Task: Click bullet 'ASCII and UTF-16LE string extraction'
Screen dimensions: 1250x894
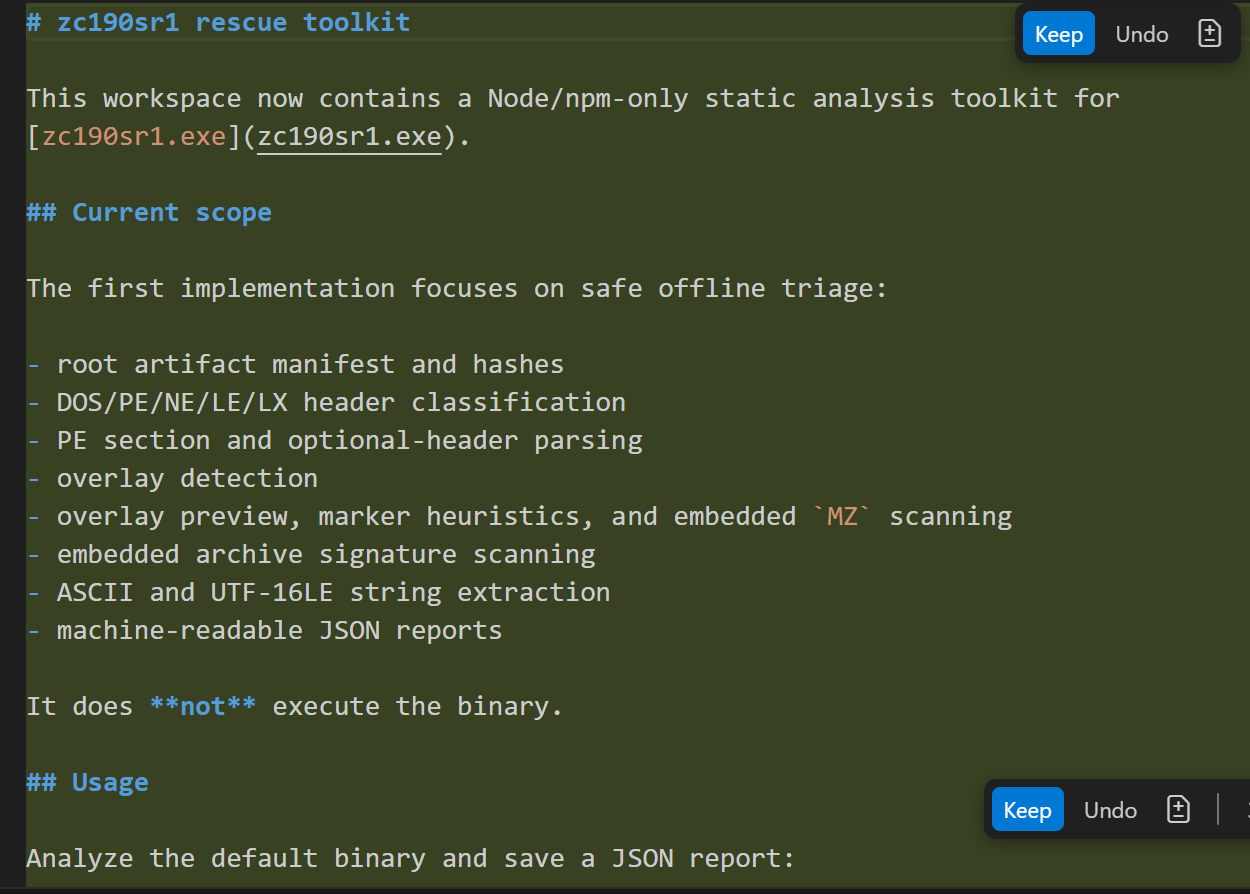Action: pos(333,593)
